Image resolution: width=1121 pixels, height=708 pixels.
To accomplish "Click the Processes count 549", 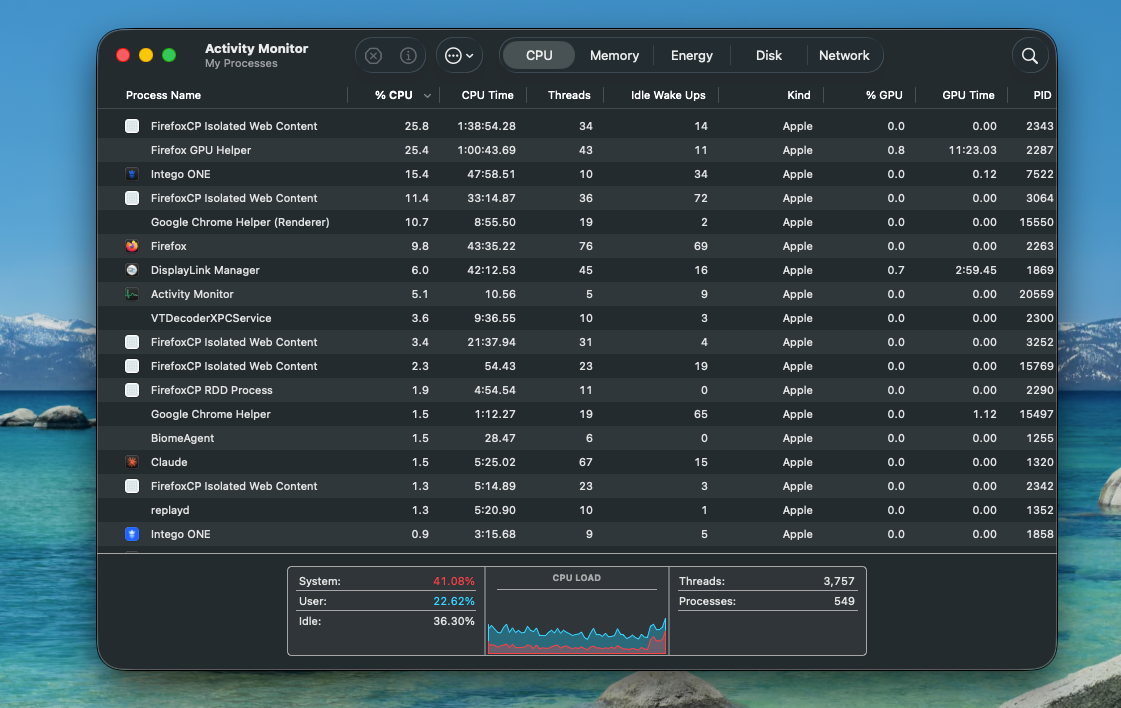I will pos(844,601).
